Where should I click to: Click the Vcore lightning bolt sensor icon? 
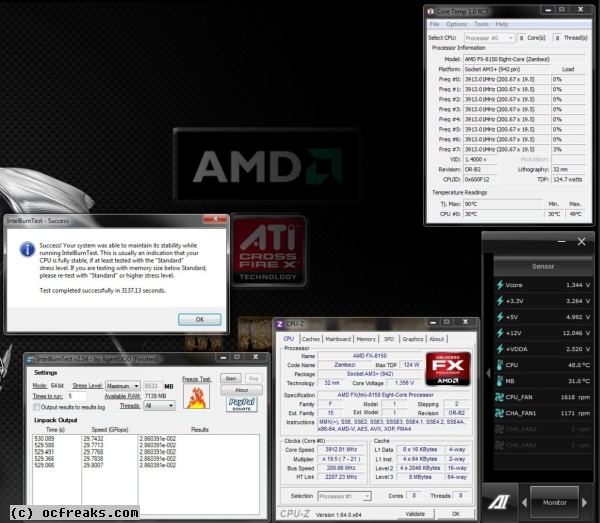click(x=500, y=285)
